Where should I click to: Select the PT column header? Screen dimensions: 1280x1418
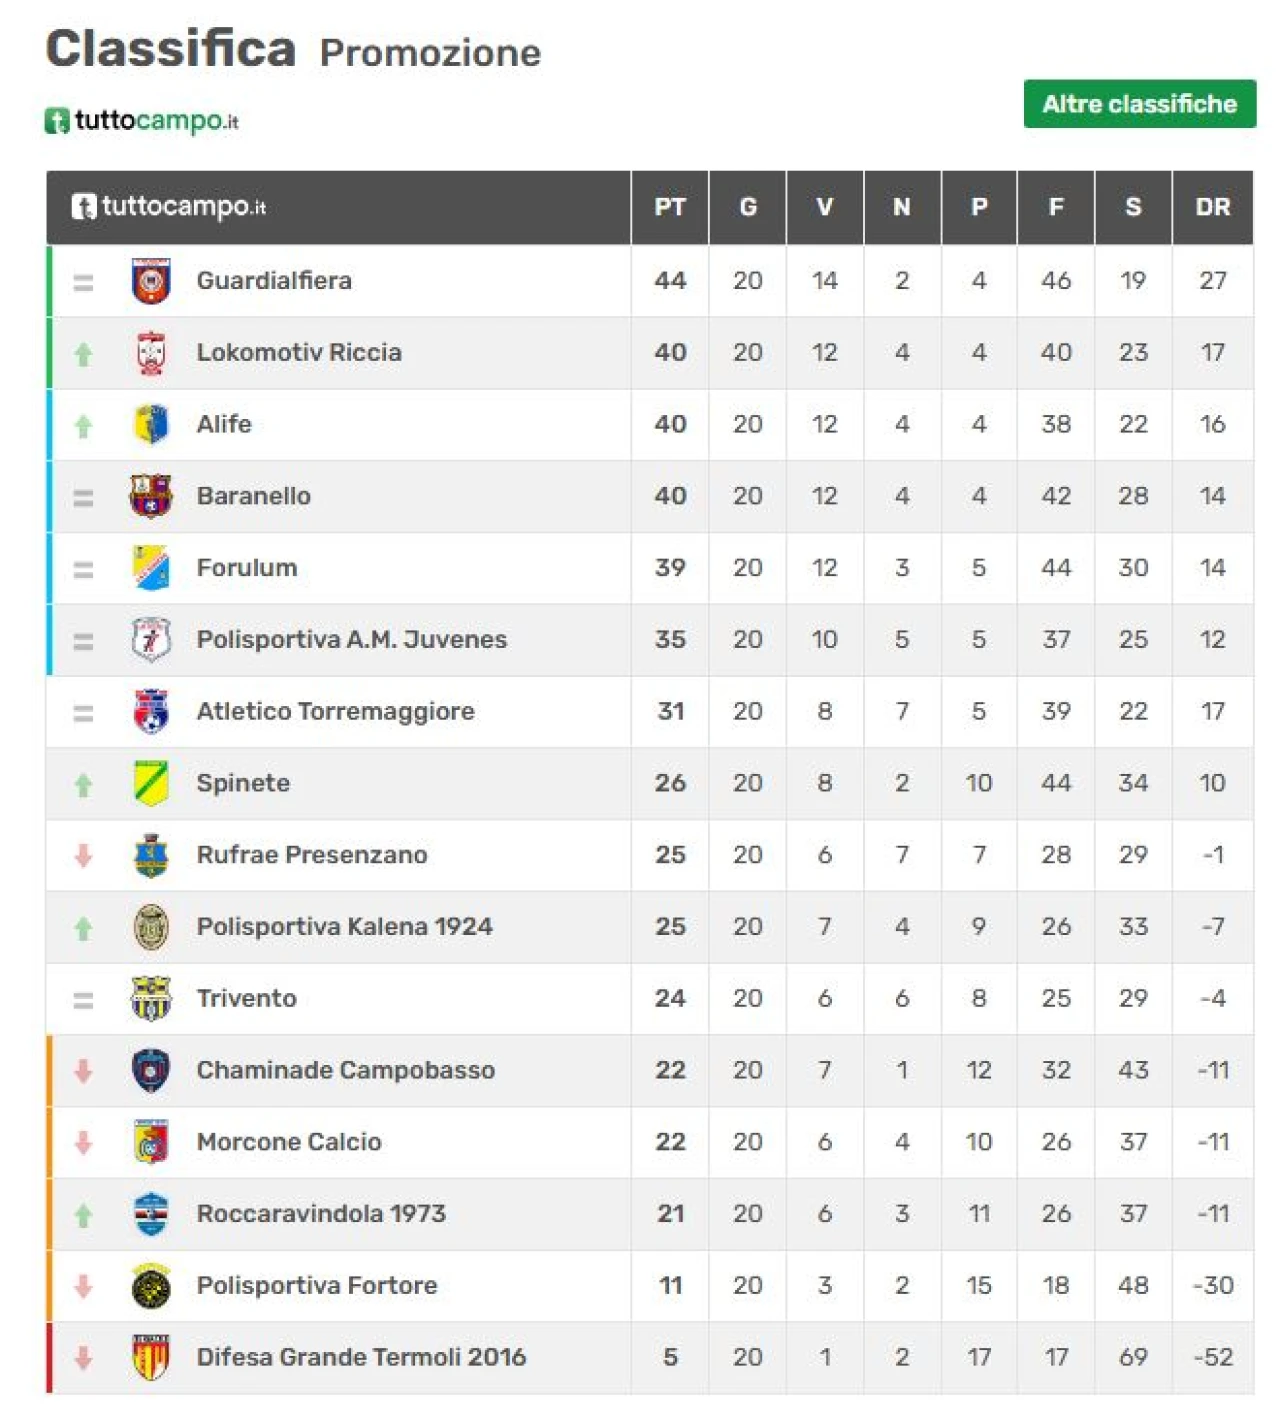(670, 207)
